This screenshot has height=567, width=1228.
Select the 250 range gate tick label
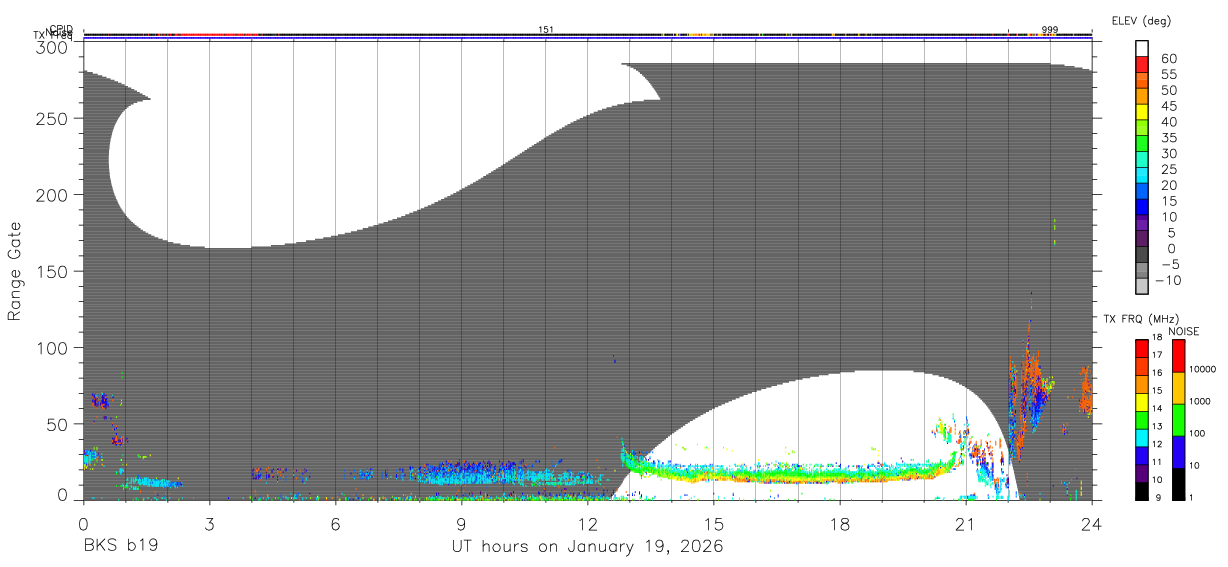[53, 119]
